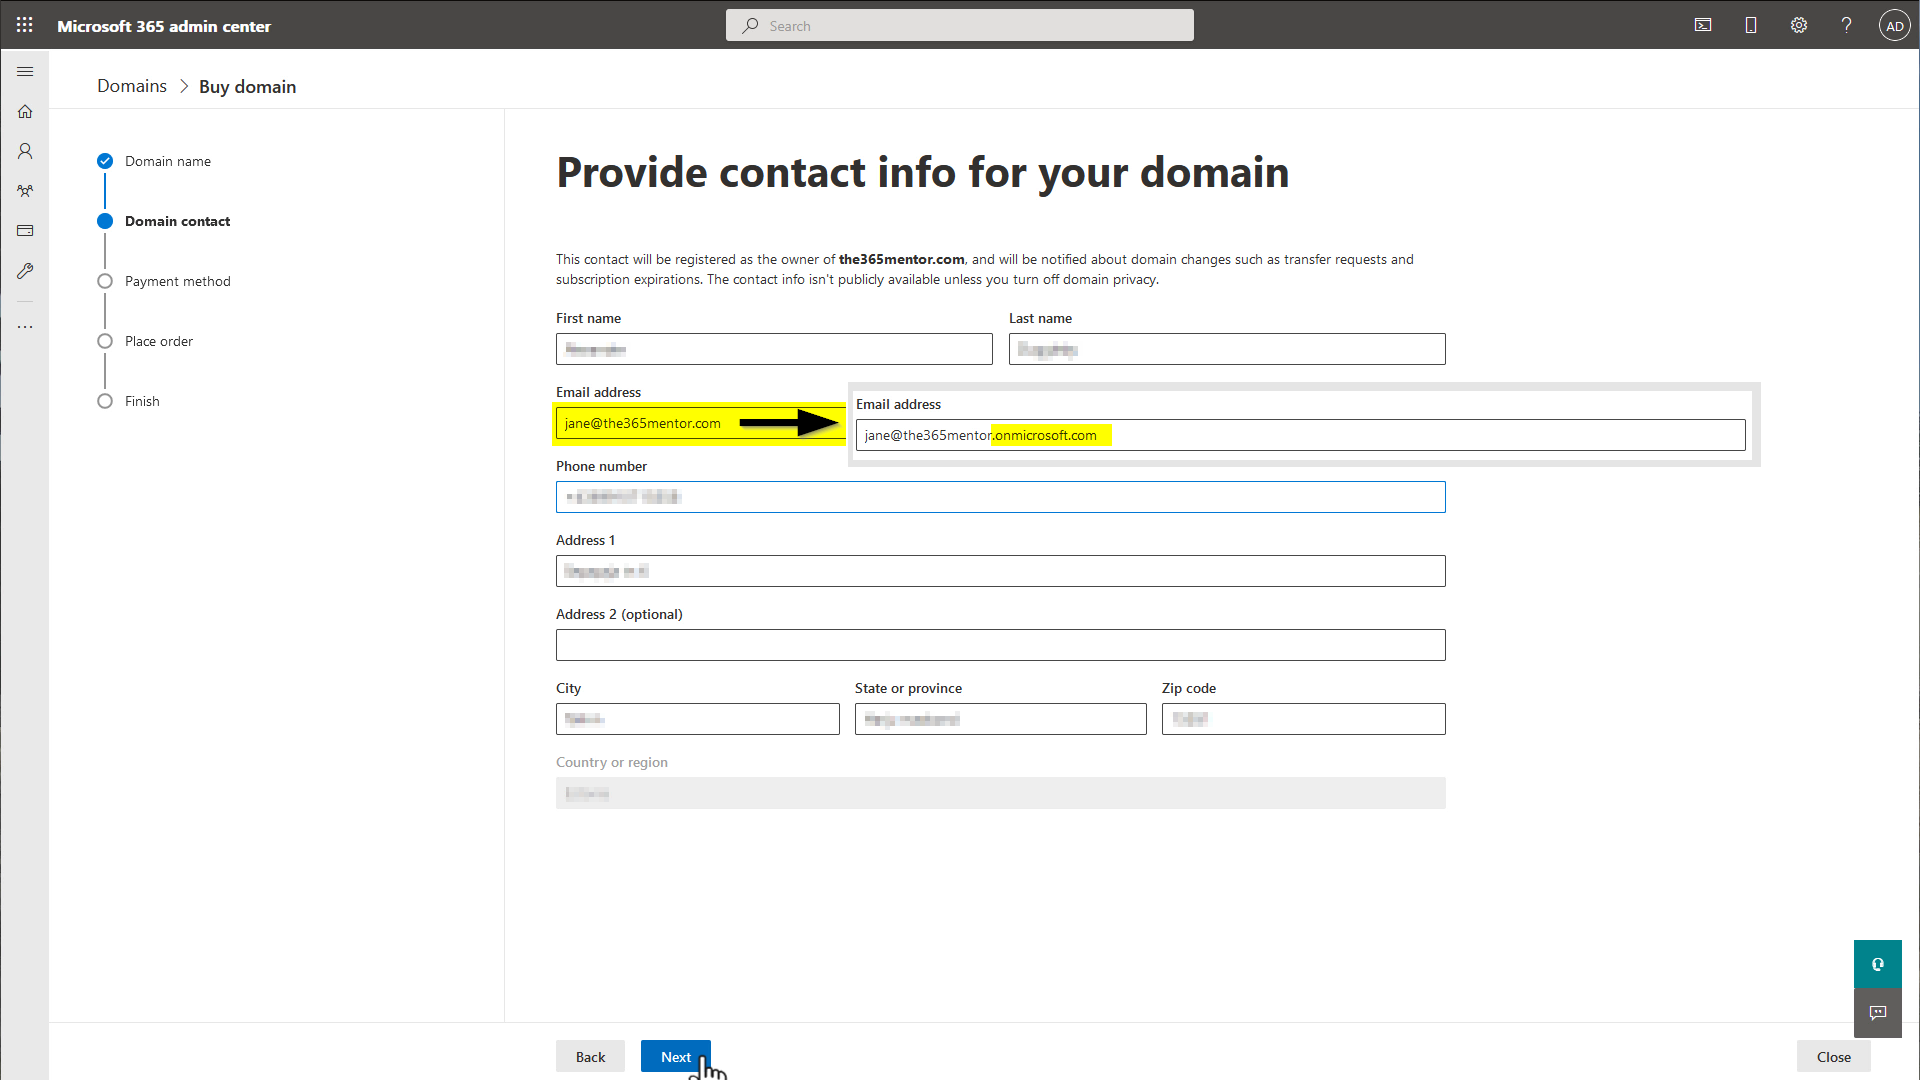Select the Payment method step
Image resolution: width=1920 pixels, height=1080 pixels.
click(177, 281)
